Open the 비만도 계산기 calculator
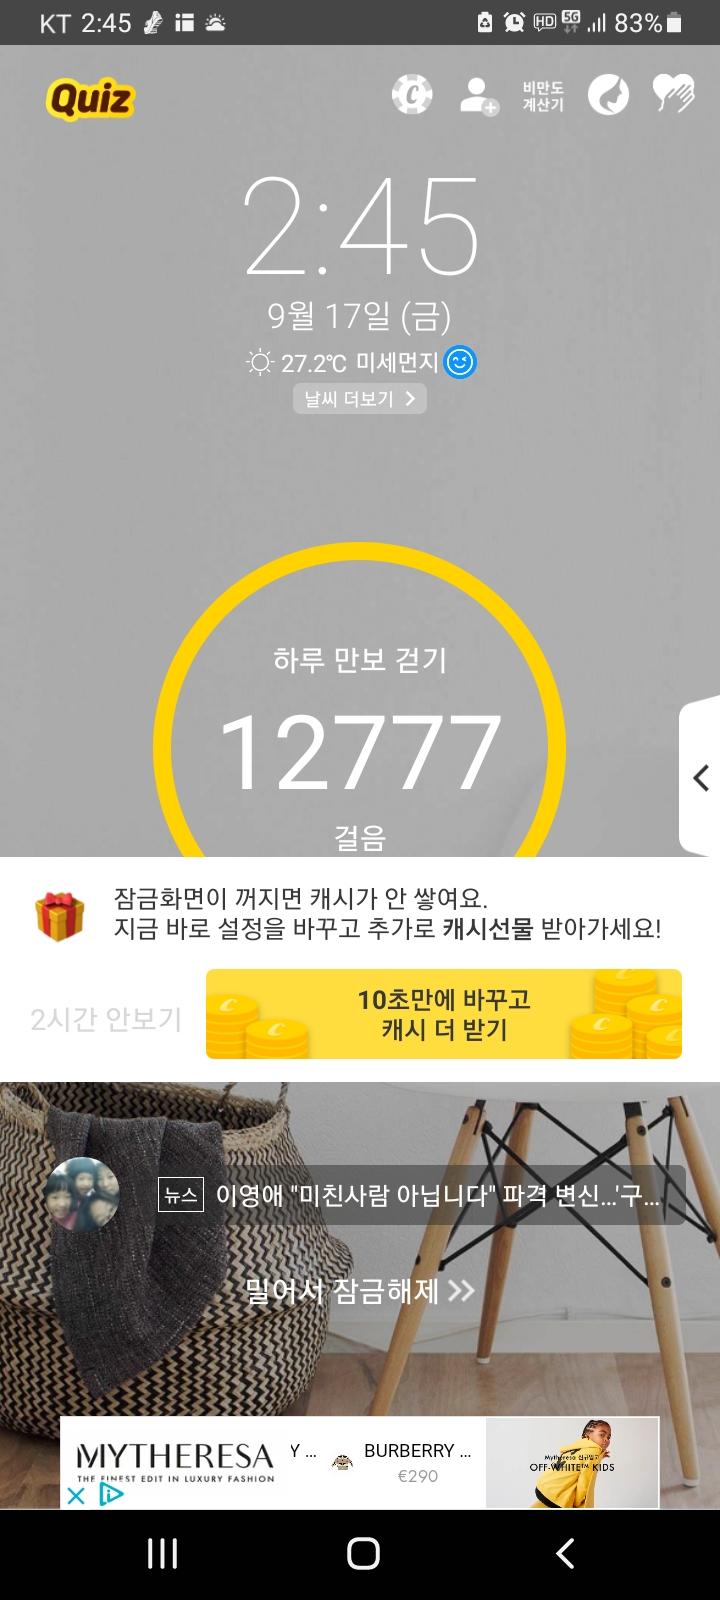The height and width of the screenshot is (1600, 720). coord(543,96)
